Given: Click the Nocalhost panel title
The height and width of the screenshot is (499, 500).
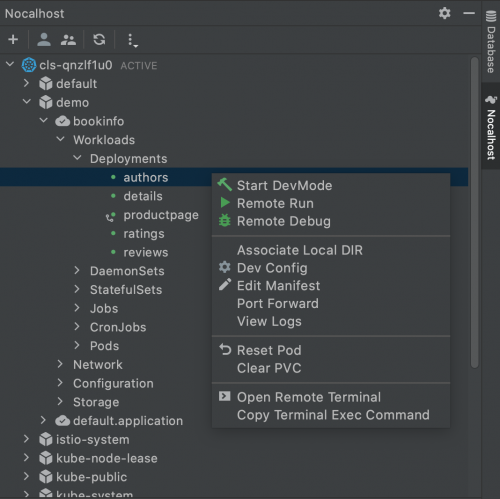Looking at the screenshot, I should coord(34,14).
